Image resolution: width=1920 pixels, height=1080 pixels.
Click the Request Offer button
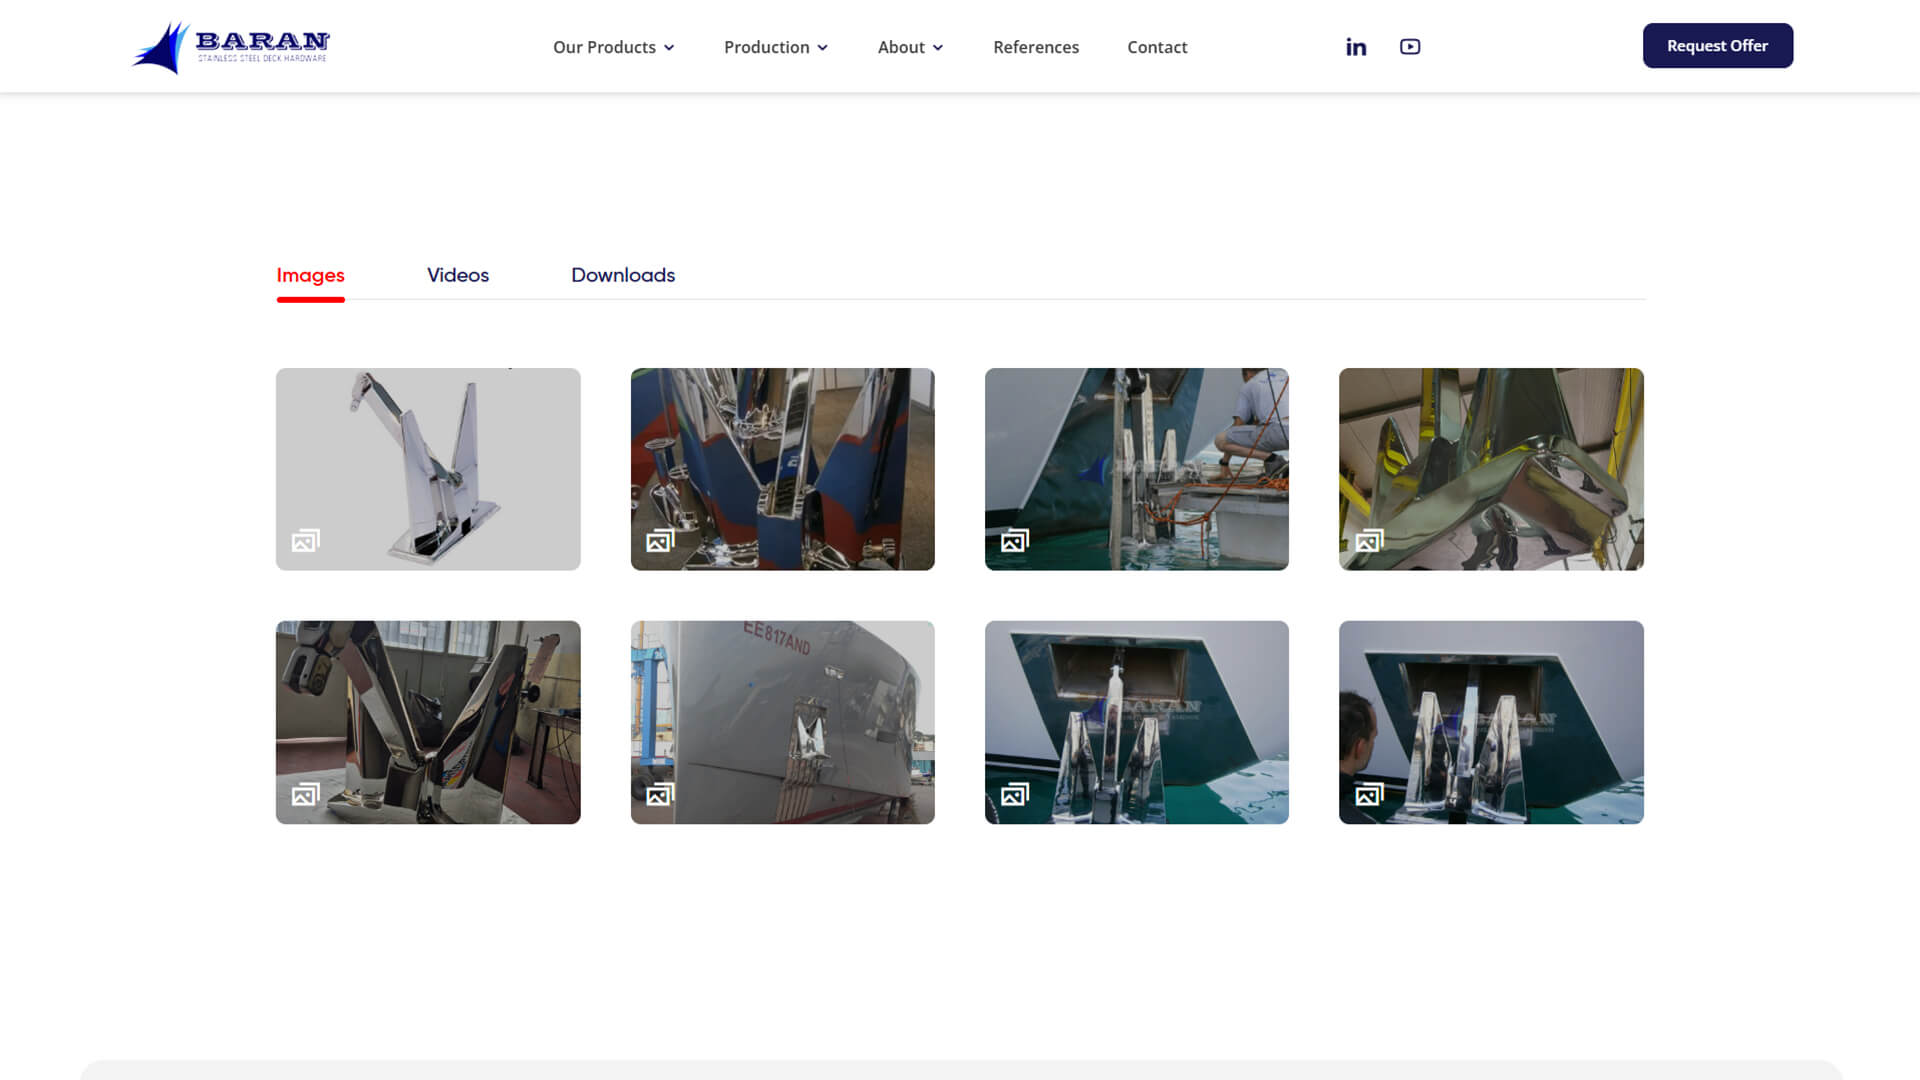(1717, 46)
